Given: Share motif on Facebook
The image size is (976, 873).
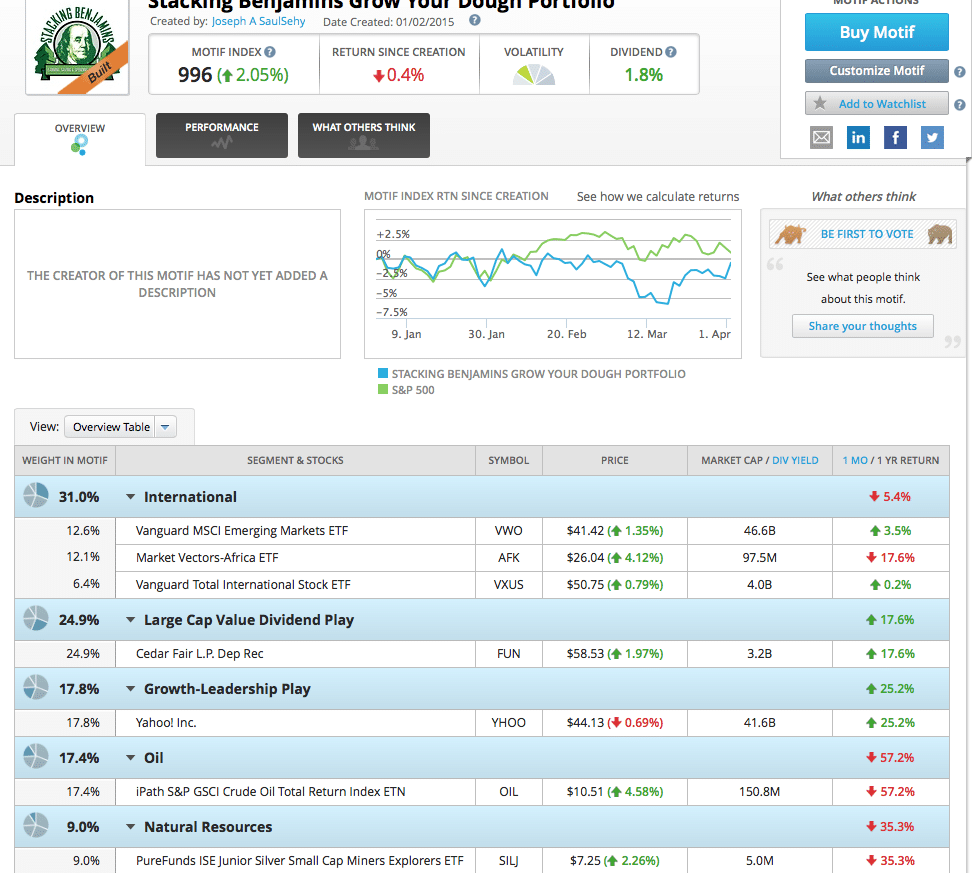Looking at the screenshot, I should 895,138.
